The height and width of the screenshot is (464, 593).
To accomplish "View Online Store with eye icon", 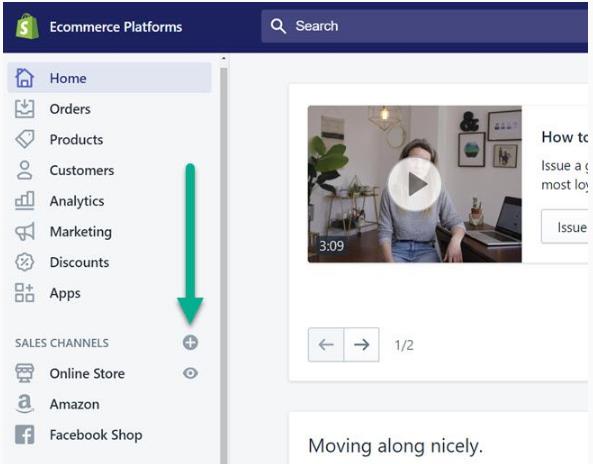I will click(x=190, y=373).
